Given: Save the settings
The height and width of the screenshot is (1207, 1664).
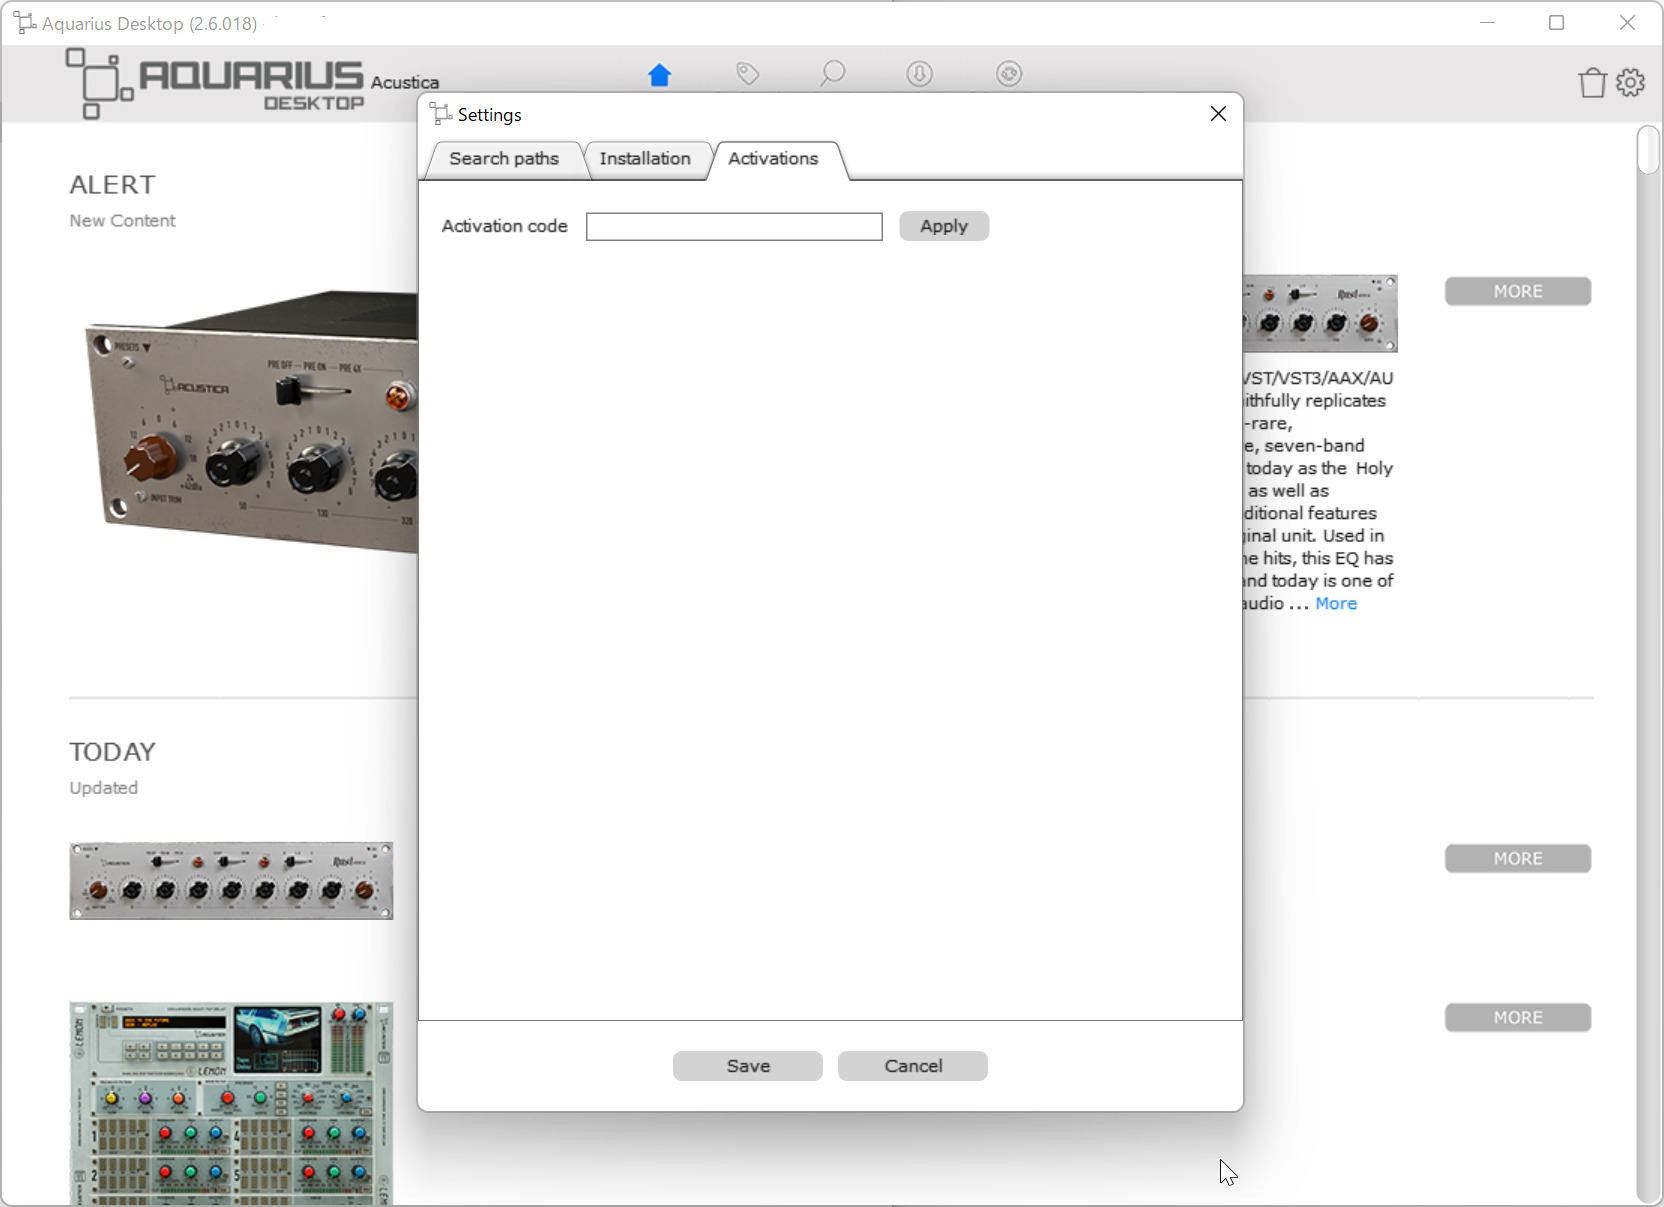Looking at the screenshot, I should click(748, 1066).
